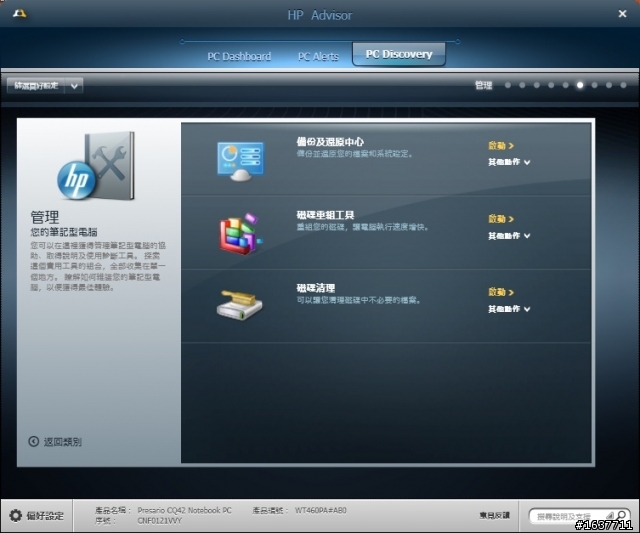Click the 磁碟清理 title text
640x533 pixels.
[316, 288]
